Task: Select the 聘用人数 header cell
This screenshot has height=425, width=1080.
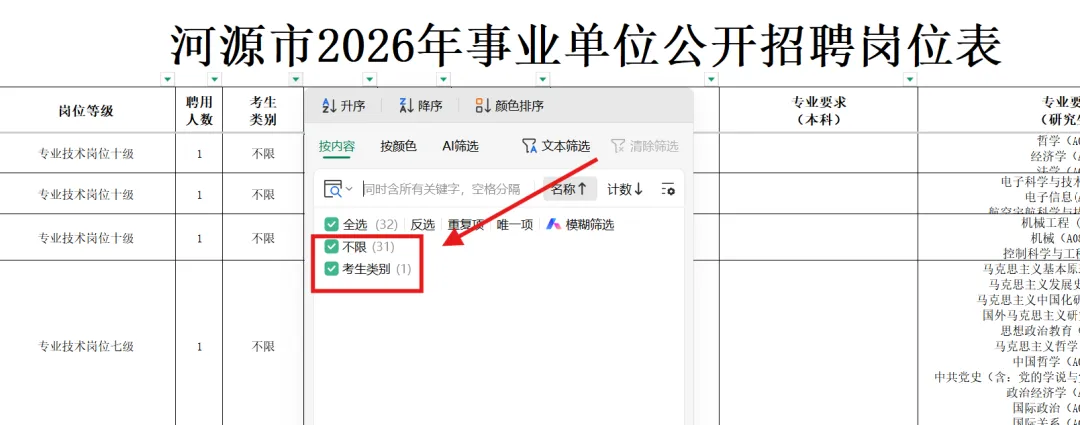Action: [199, 110]
